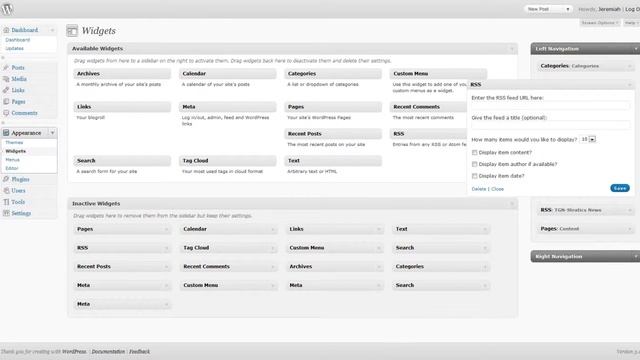640x360 pixels.
Task: Click the Posts pushpin icon
Action: pos(6,67)
